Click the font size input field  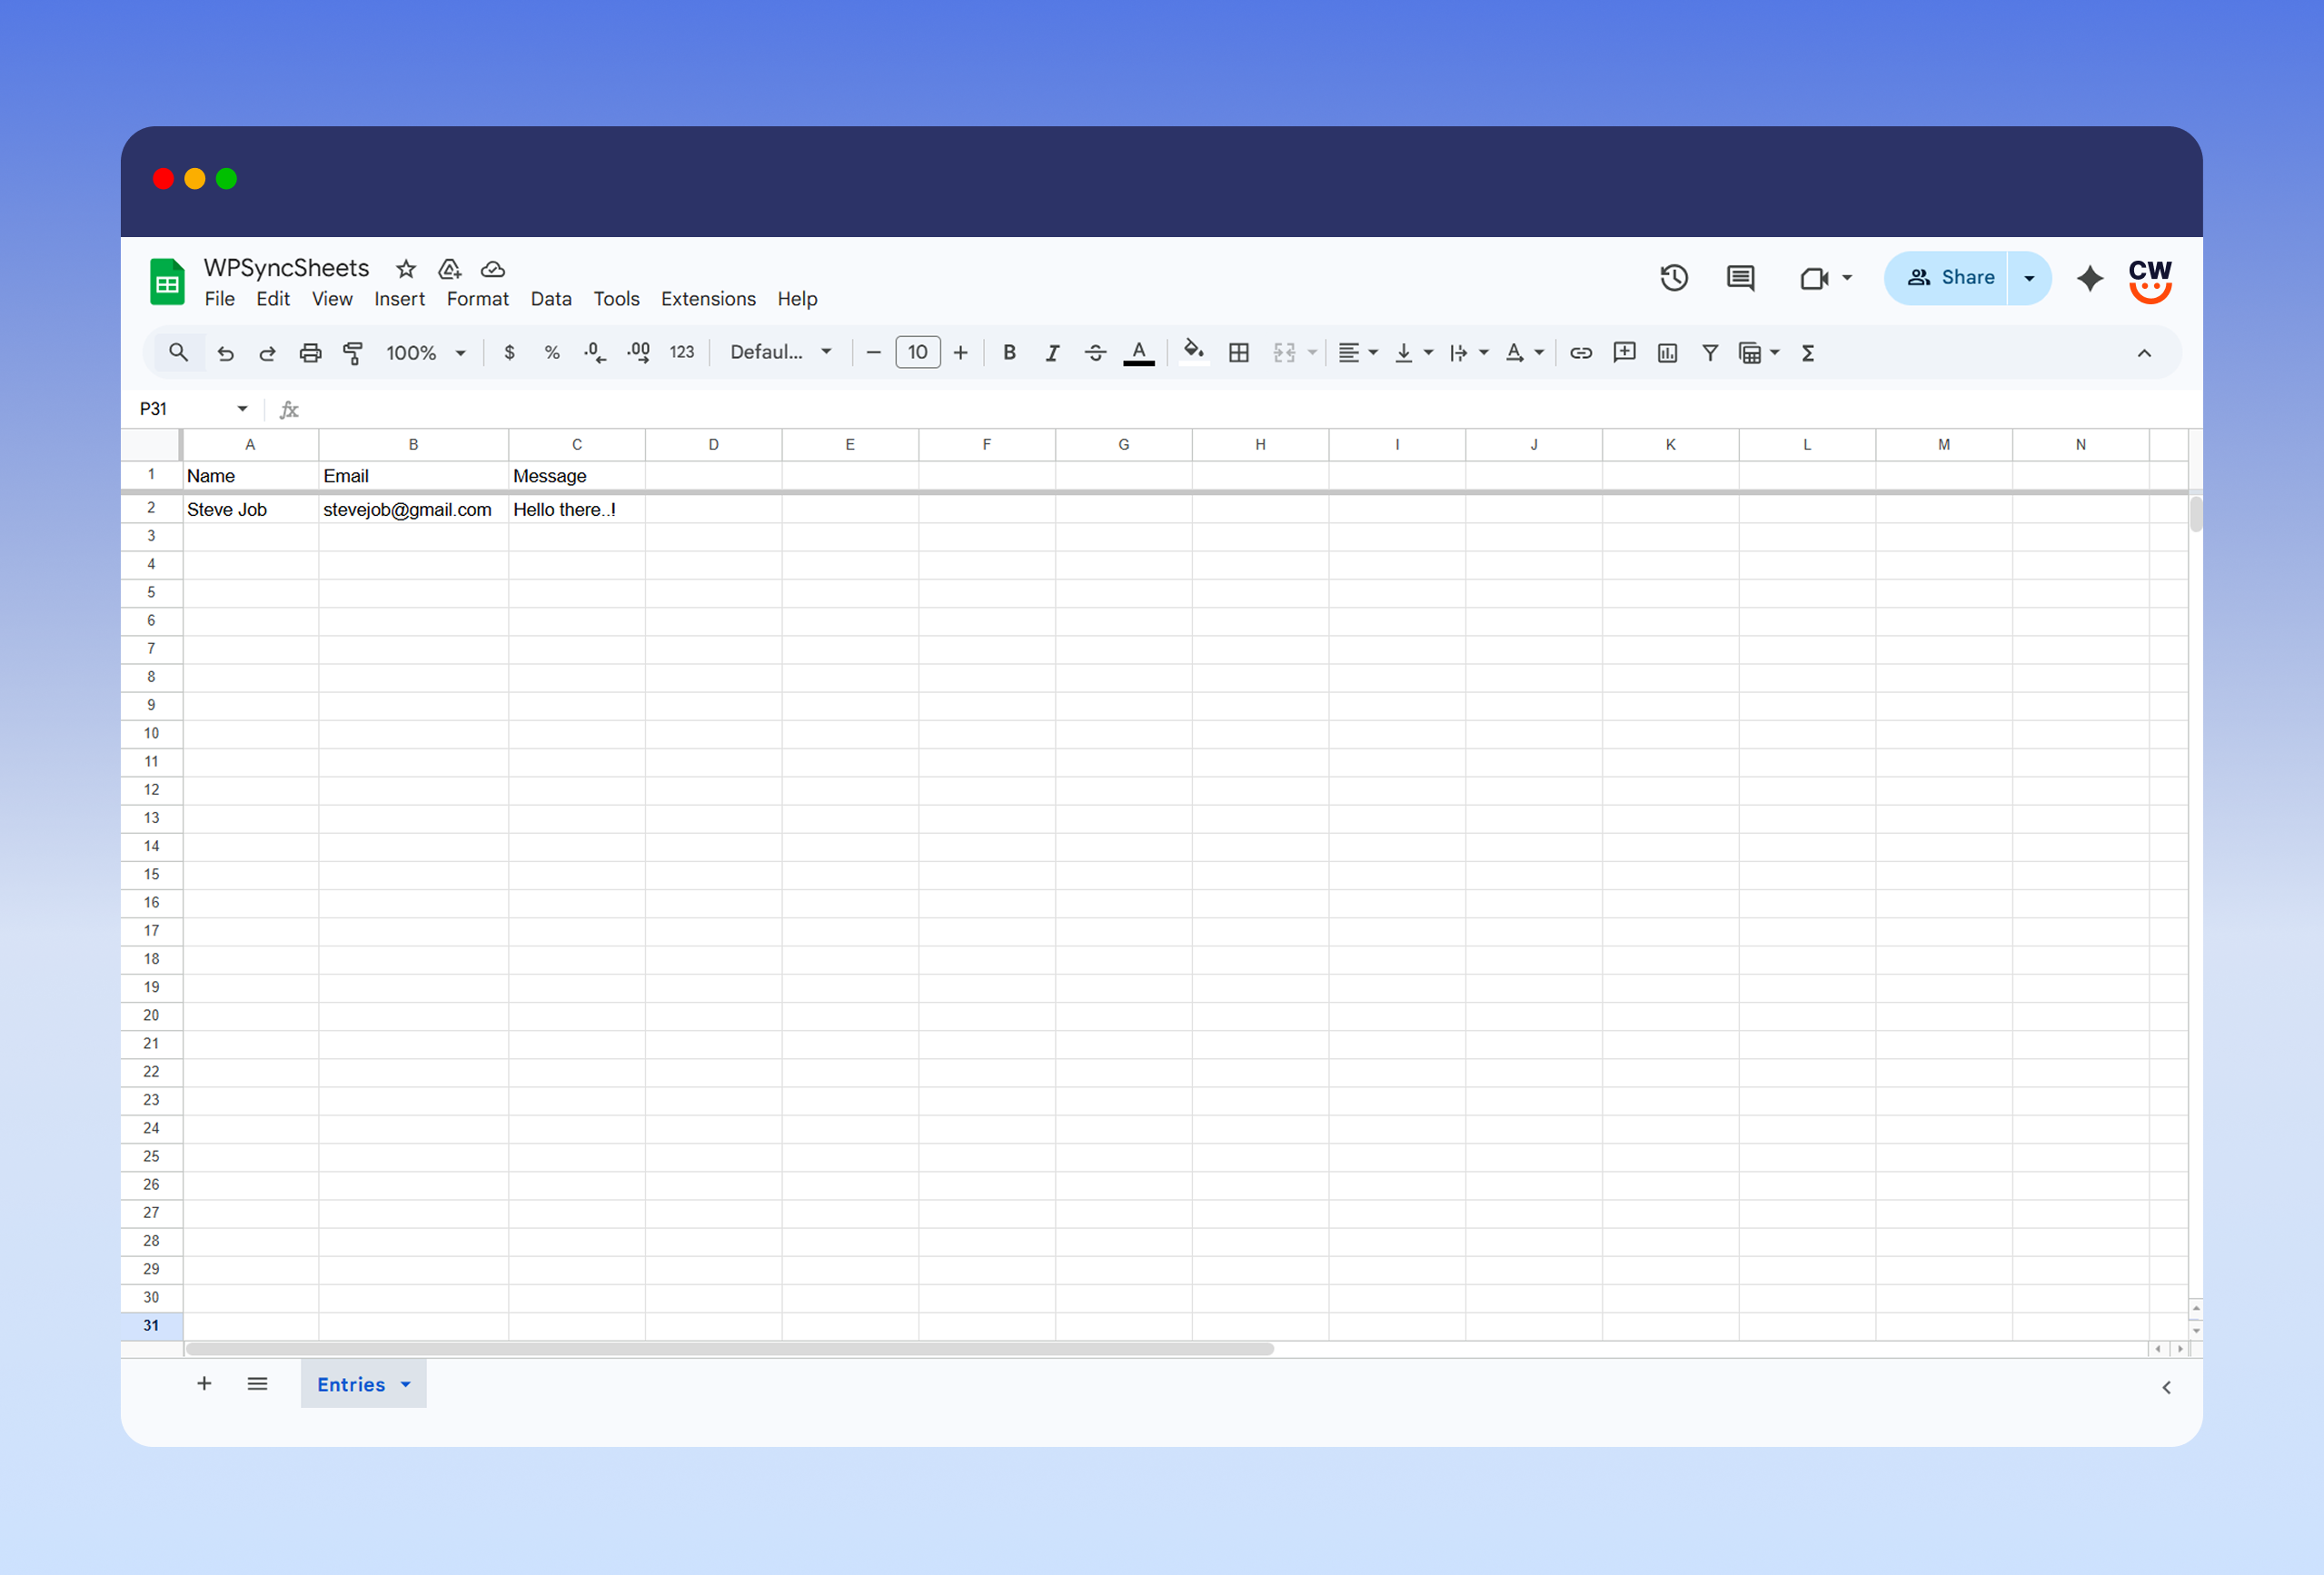[918, 352]
